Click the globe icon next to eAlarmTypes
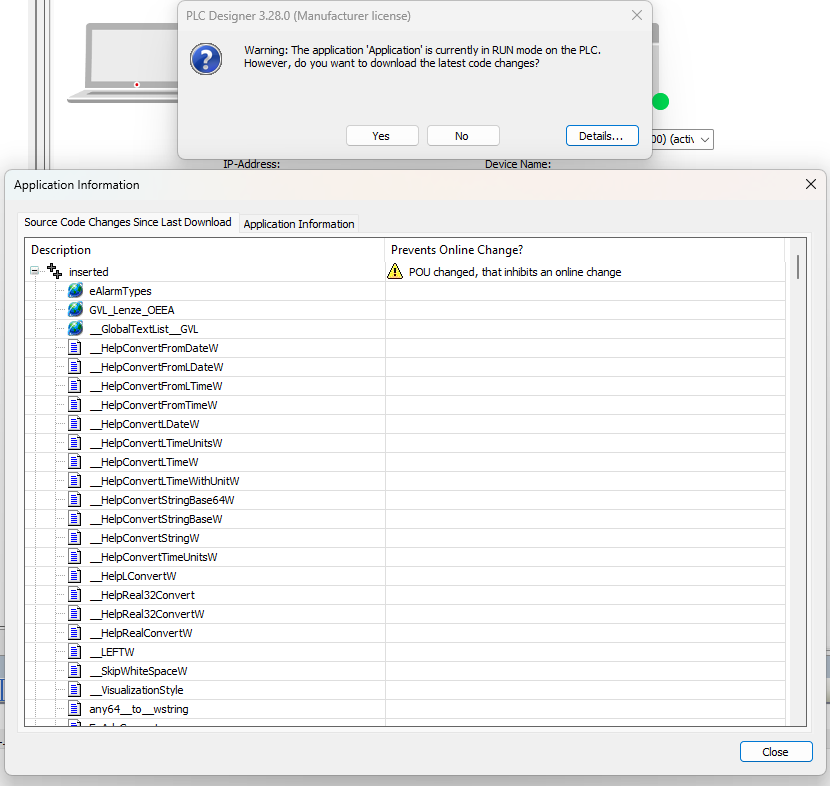The width and height of the screenshot is (830, 786). [76, 291]
